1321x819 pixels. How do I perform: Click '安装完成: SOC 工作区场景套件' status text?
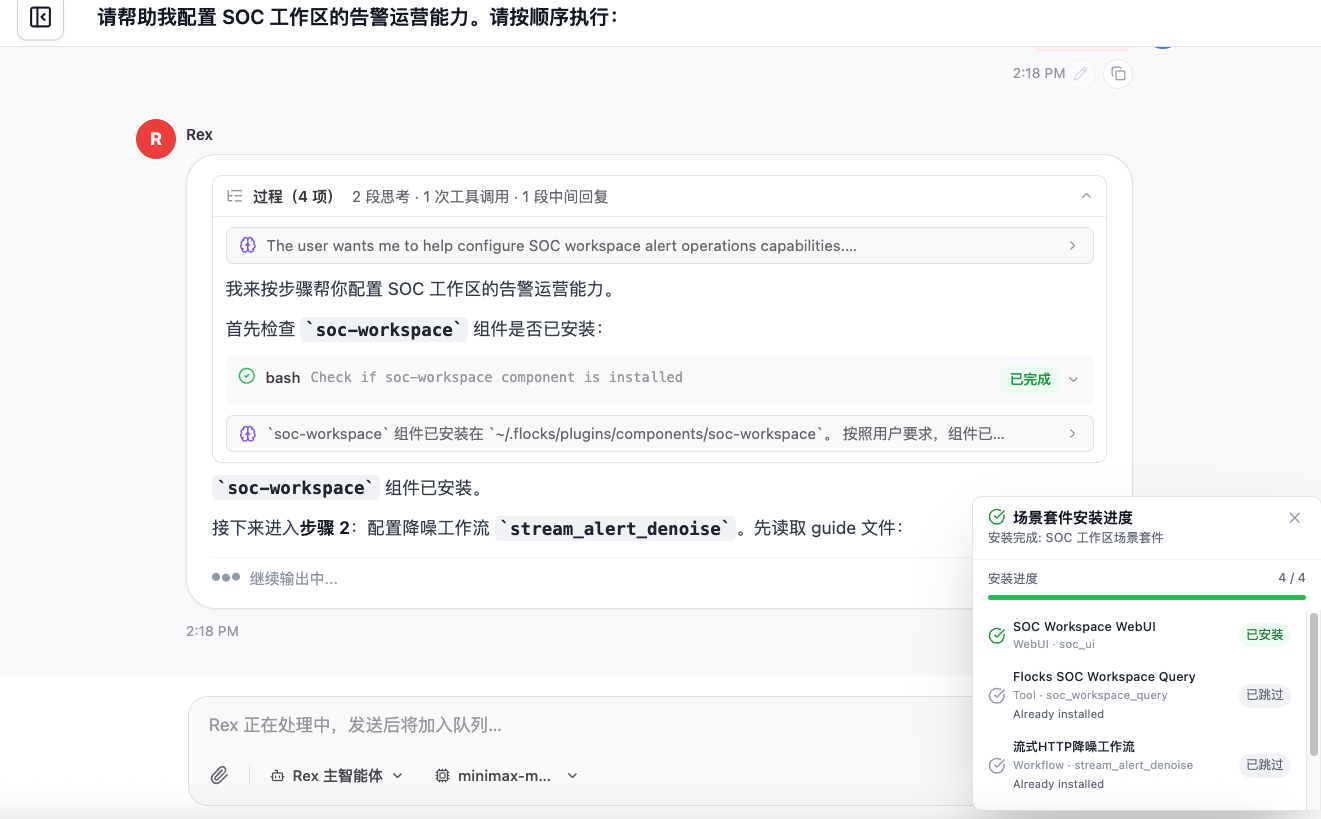(x=1075, y=538)
